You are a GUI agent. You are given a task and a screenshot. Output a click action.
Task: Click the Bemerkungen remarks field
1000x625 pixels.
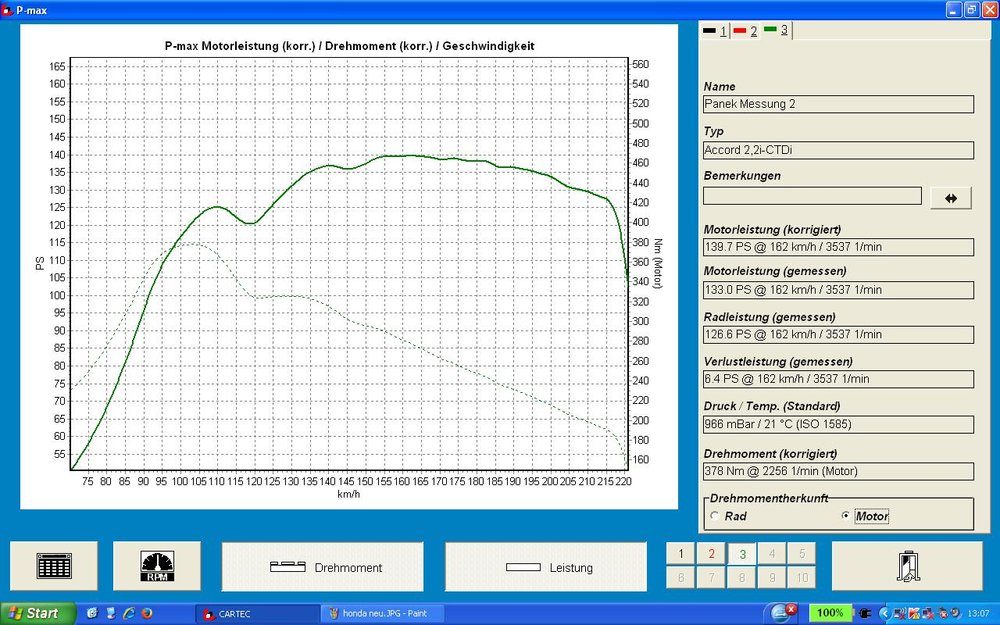tap(812, 196)
